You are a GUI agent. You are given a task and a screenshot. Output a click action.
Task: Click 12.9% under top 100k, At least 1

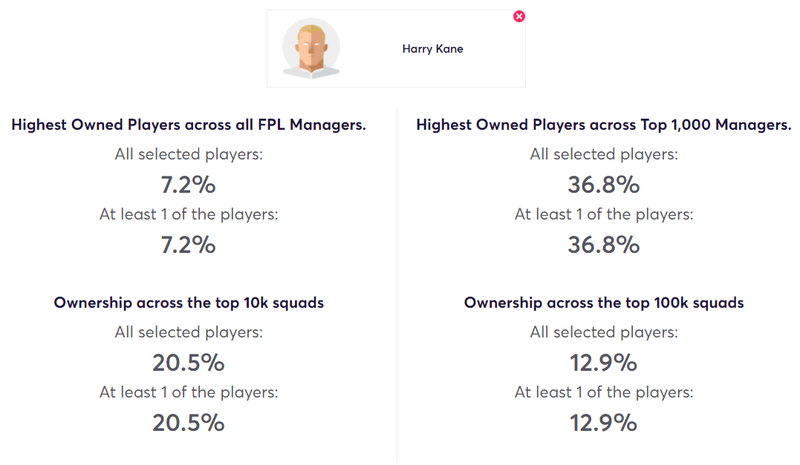tap(604, 423)
